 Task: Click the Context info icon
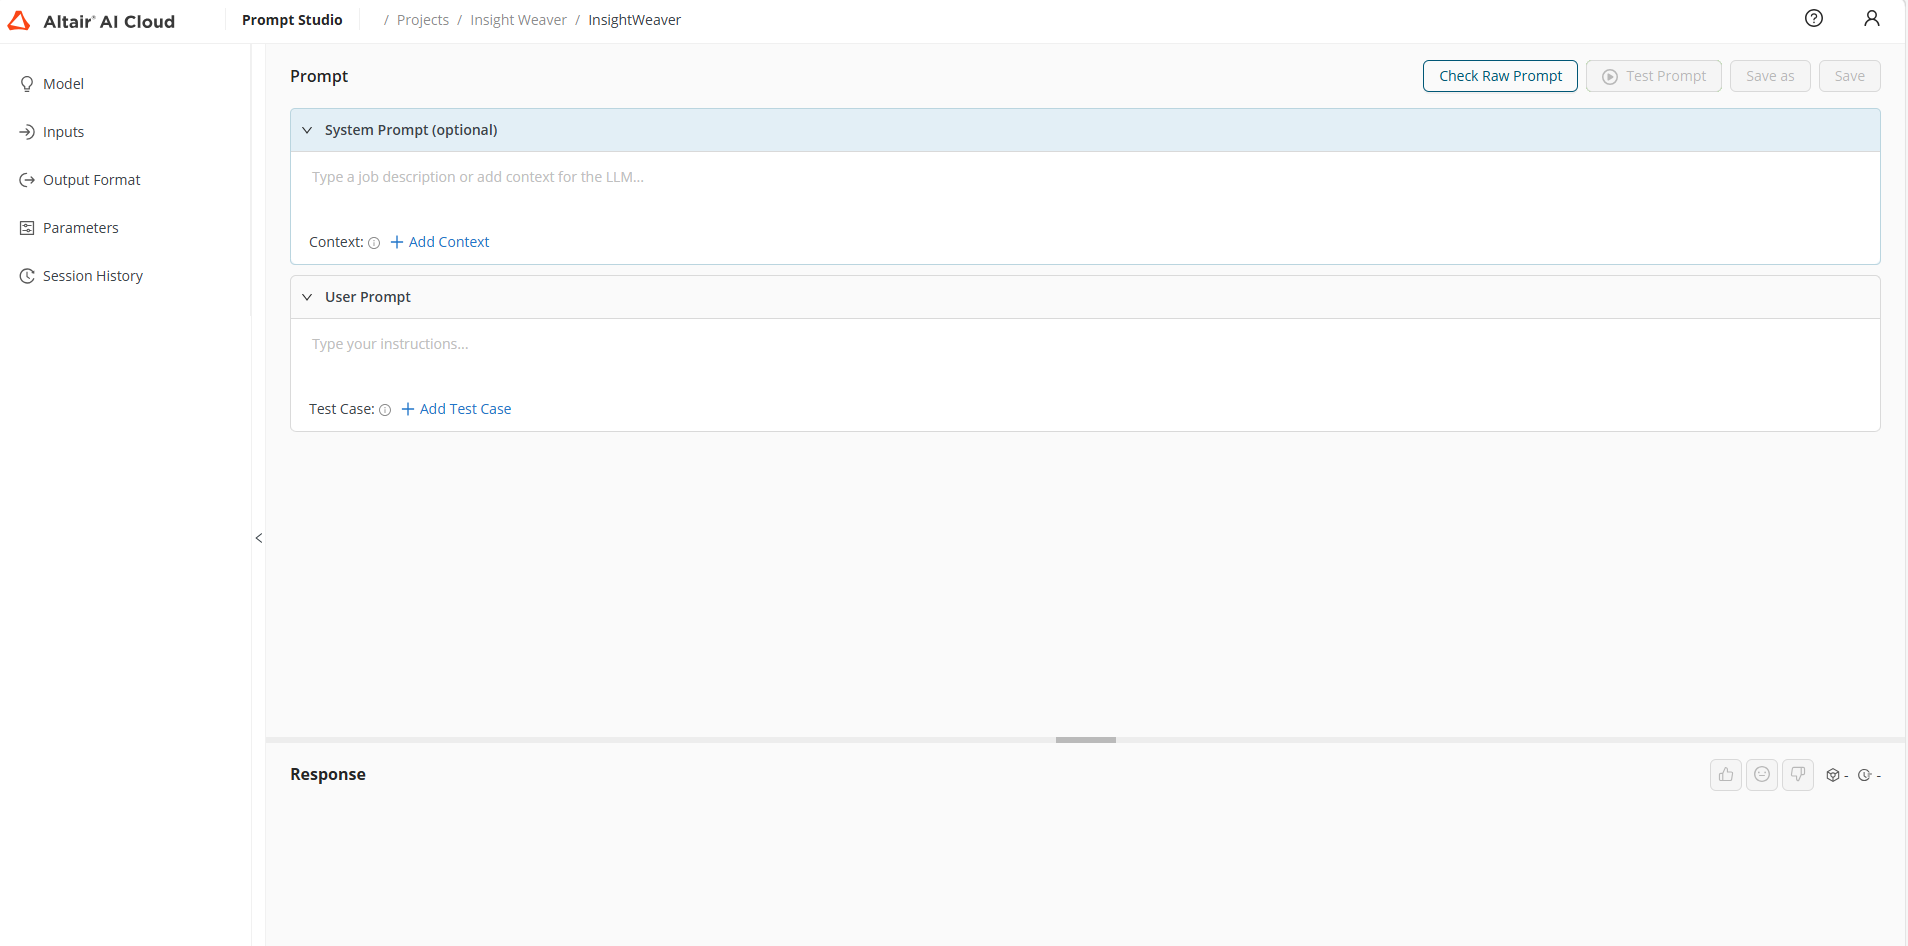coord(374,243)
